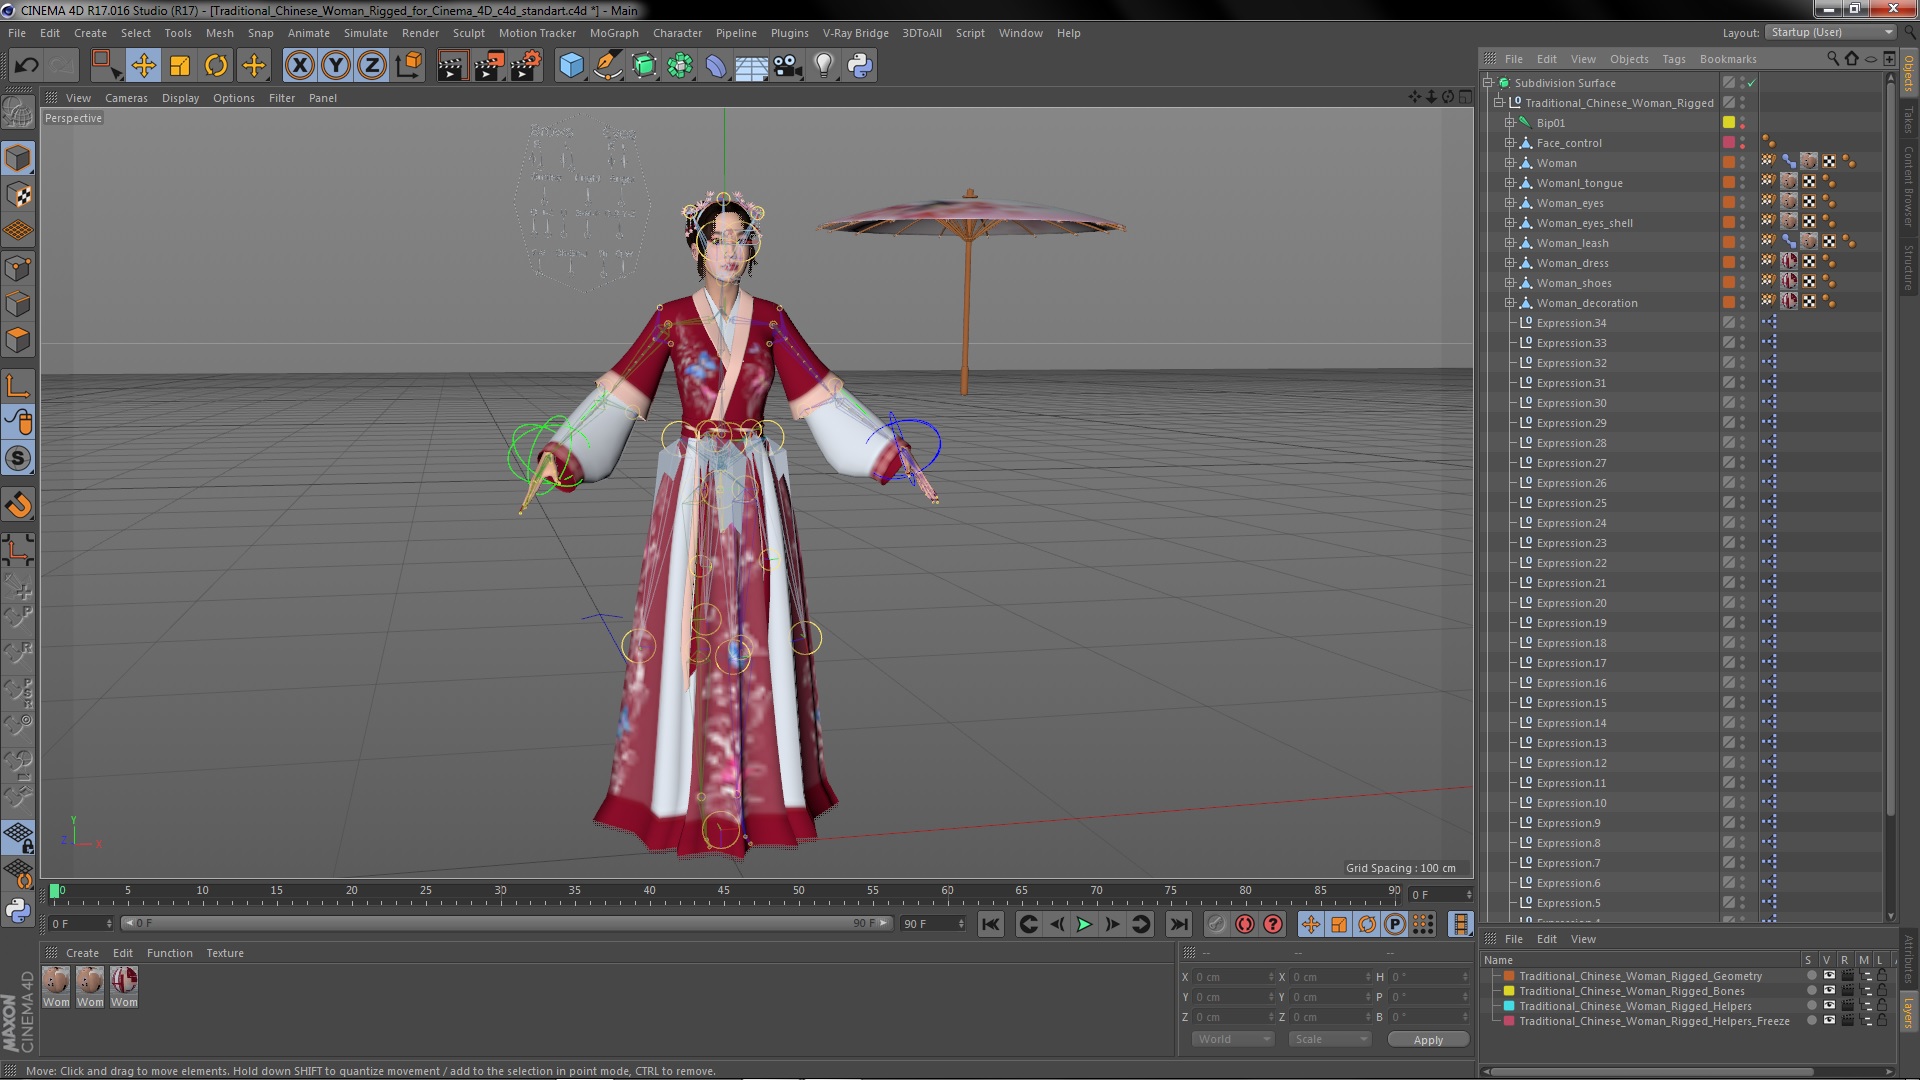This screenshot has width=1920, height=1080.
Task: Drag the timeline playhead at frame 45
Action: 724,894
